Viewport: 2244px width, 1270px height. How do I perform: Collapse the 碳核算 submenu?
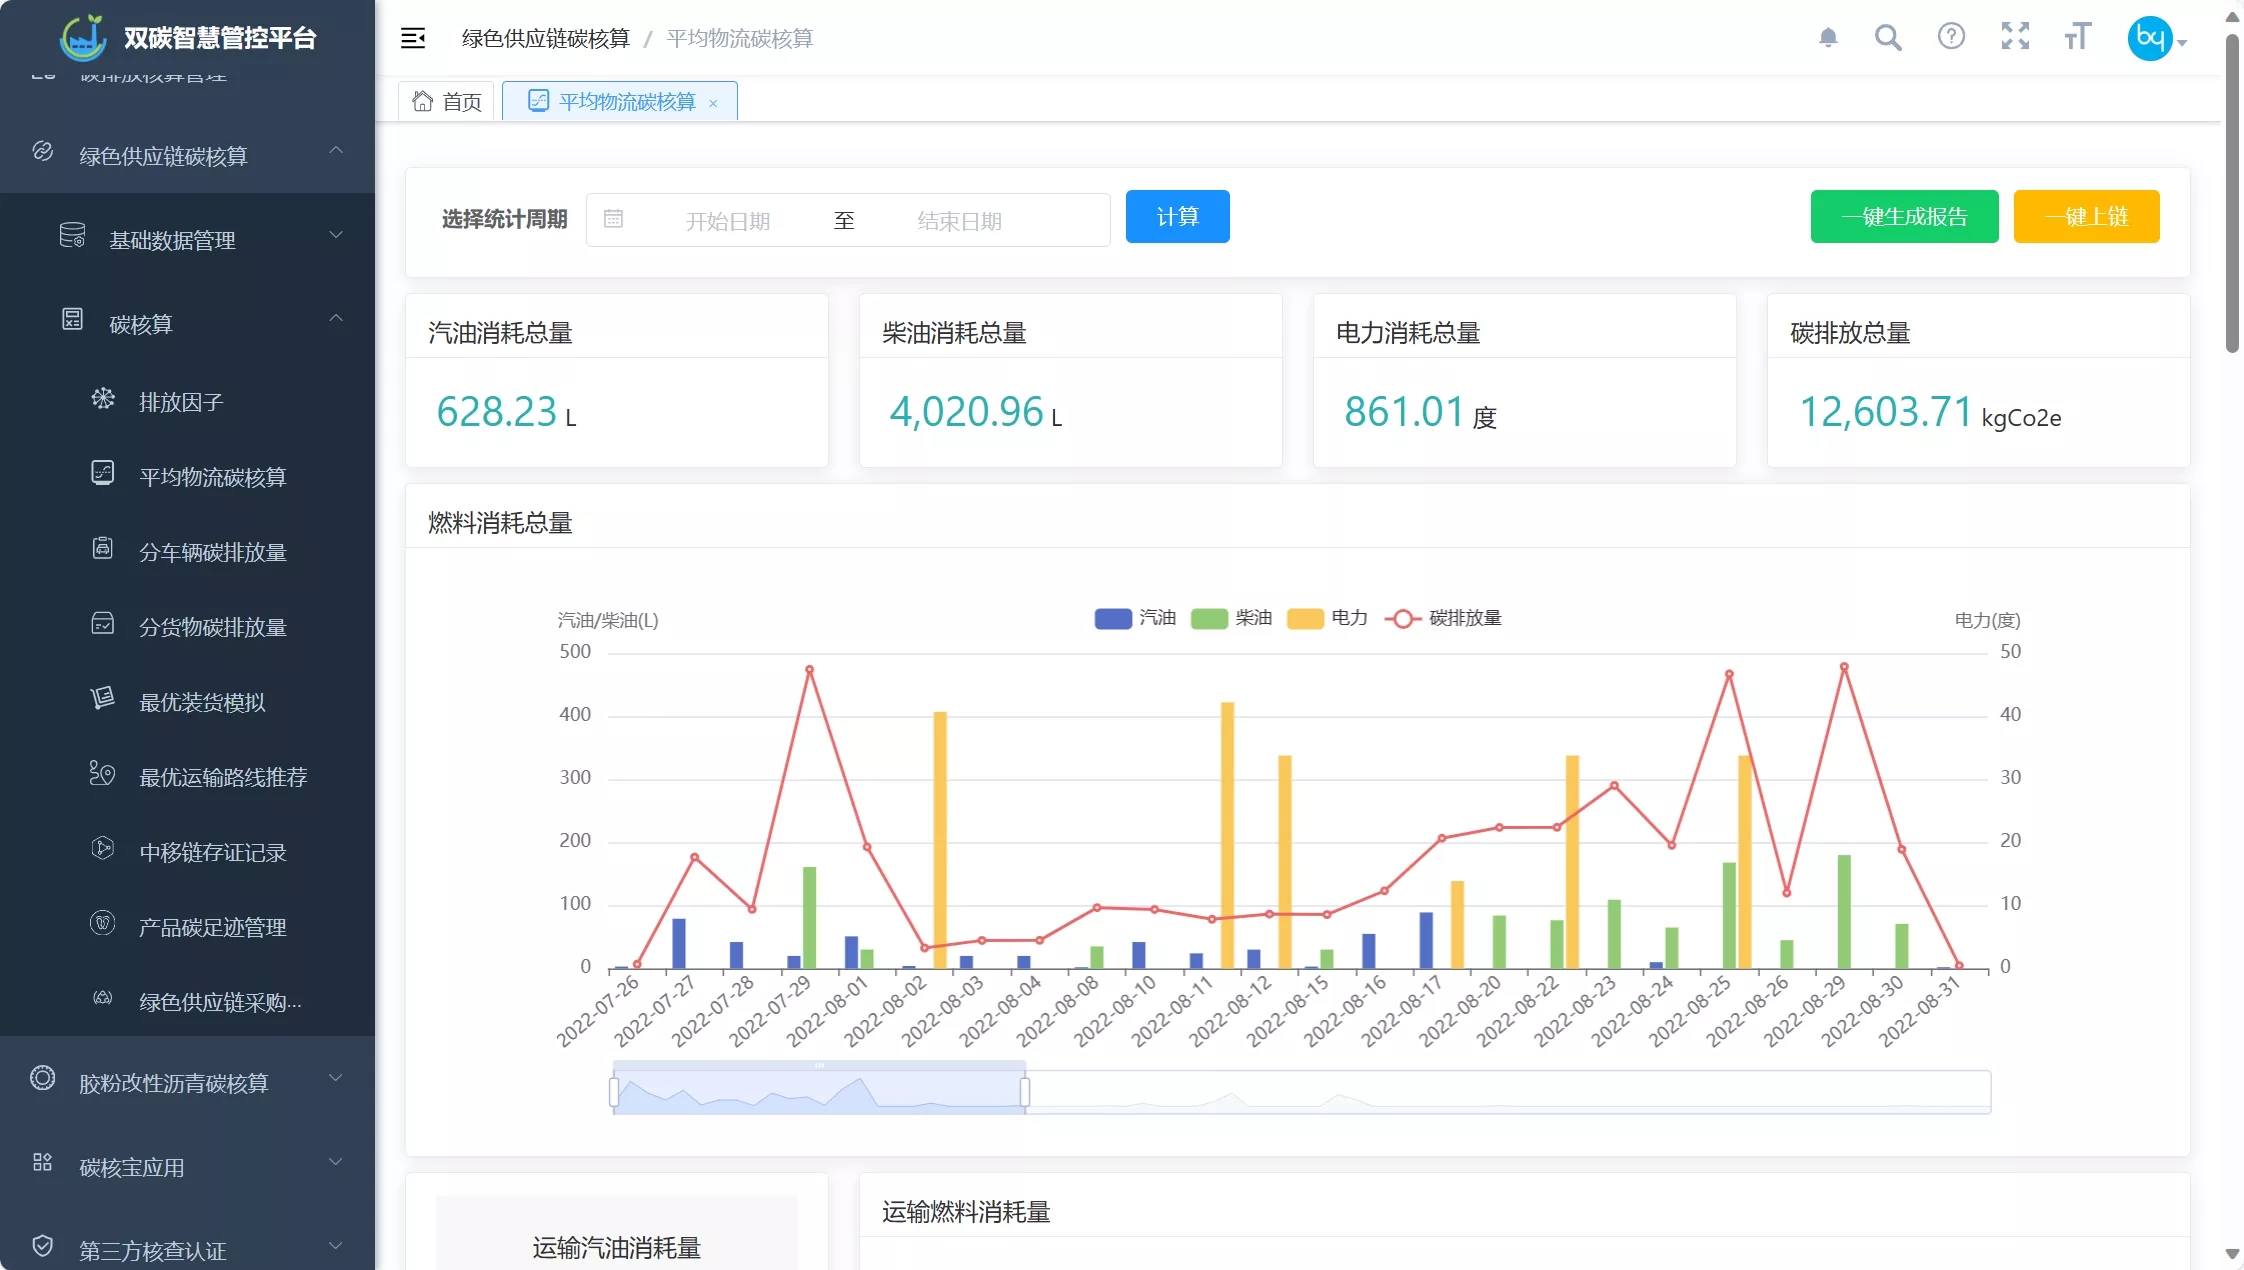coord(336,319)
